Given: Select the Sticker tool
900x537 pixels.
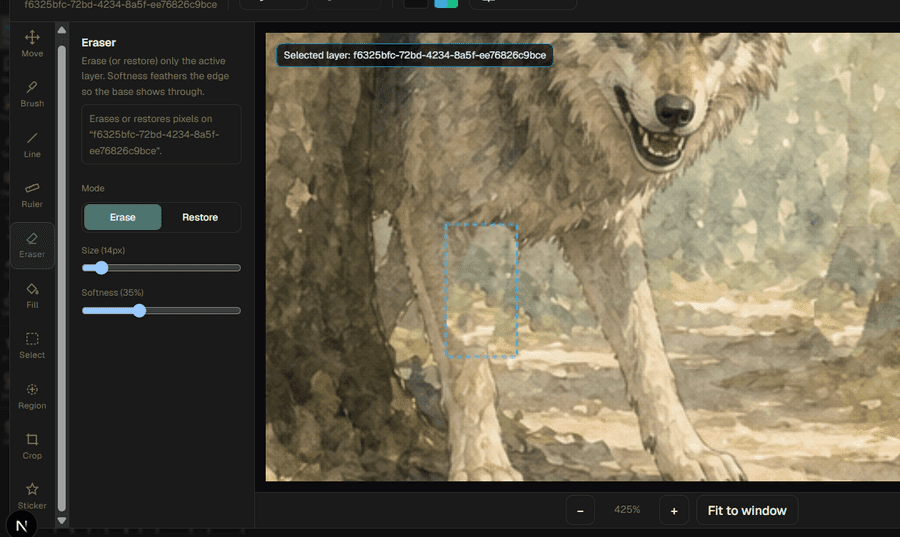Looking at the screenshot, I should point(32,496).
